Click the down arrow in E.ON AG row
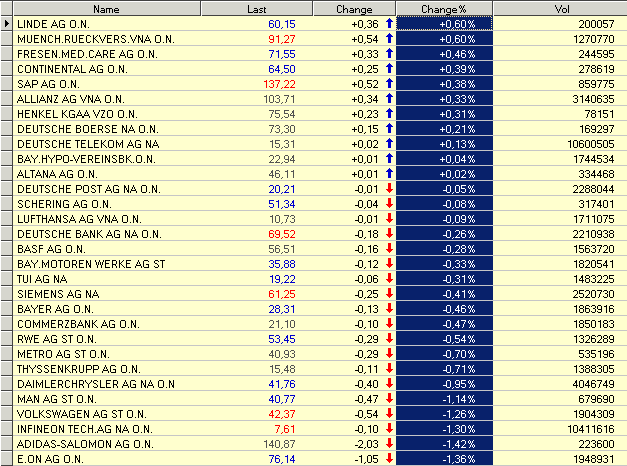Screen dimensions: 627x466 point(389,459)
